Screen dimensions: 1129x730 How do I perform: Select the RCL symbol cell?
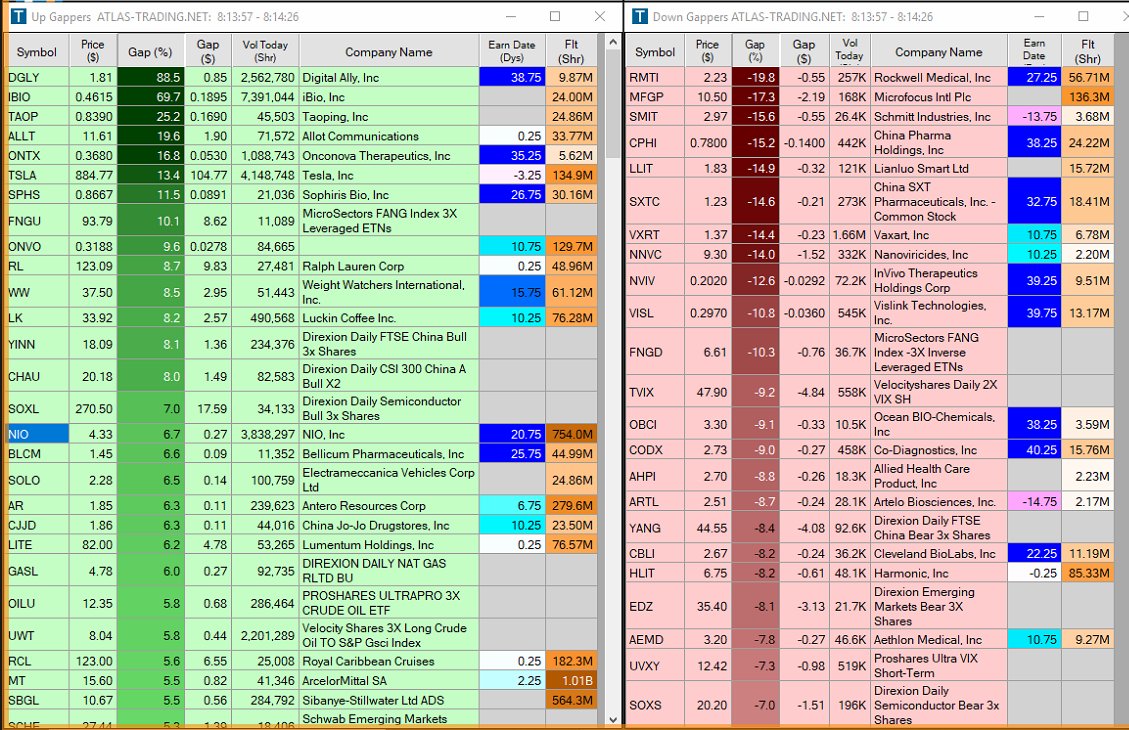(x=38, y=661)
